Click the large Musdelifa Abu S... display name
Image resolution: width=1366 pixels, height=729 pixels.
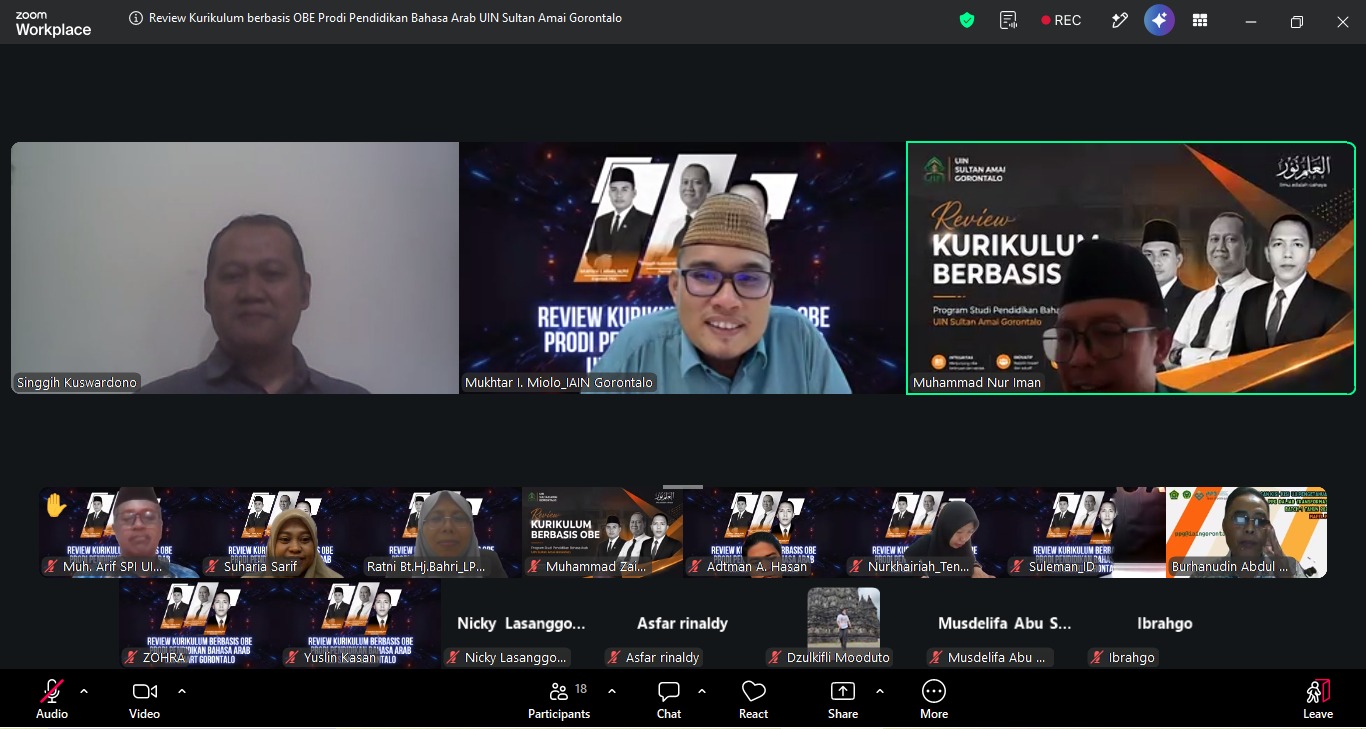[1004, 623]
